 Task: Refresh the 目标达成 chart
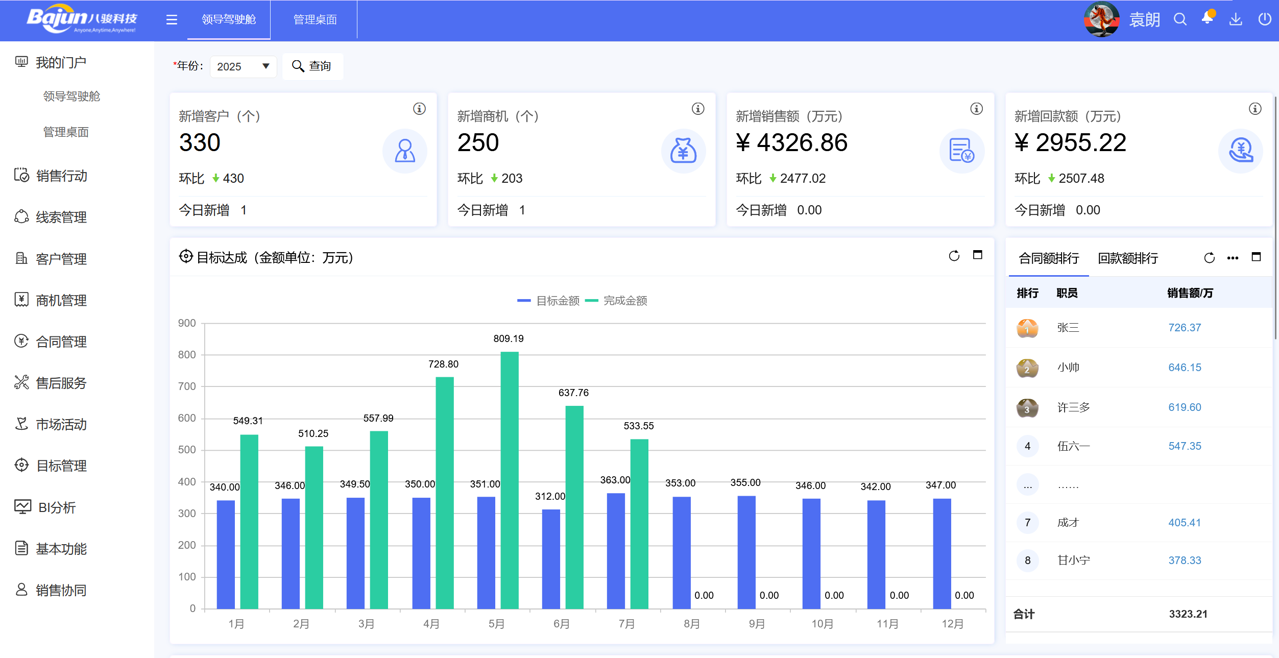[954, 256]
